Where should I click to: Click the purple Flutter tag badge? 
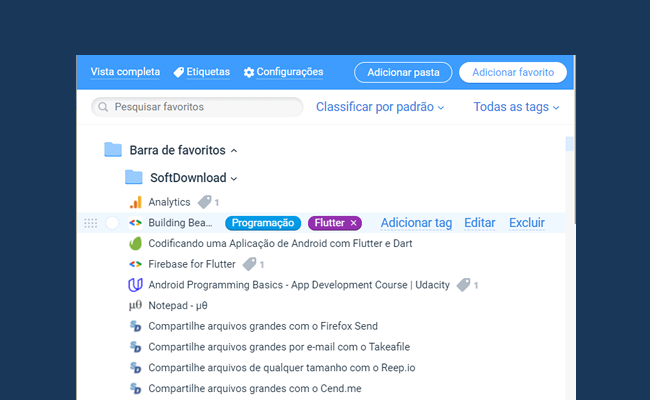(x=330, y=223)
